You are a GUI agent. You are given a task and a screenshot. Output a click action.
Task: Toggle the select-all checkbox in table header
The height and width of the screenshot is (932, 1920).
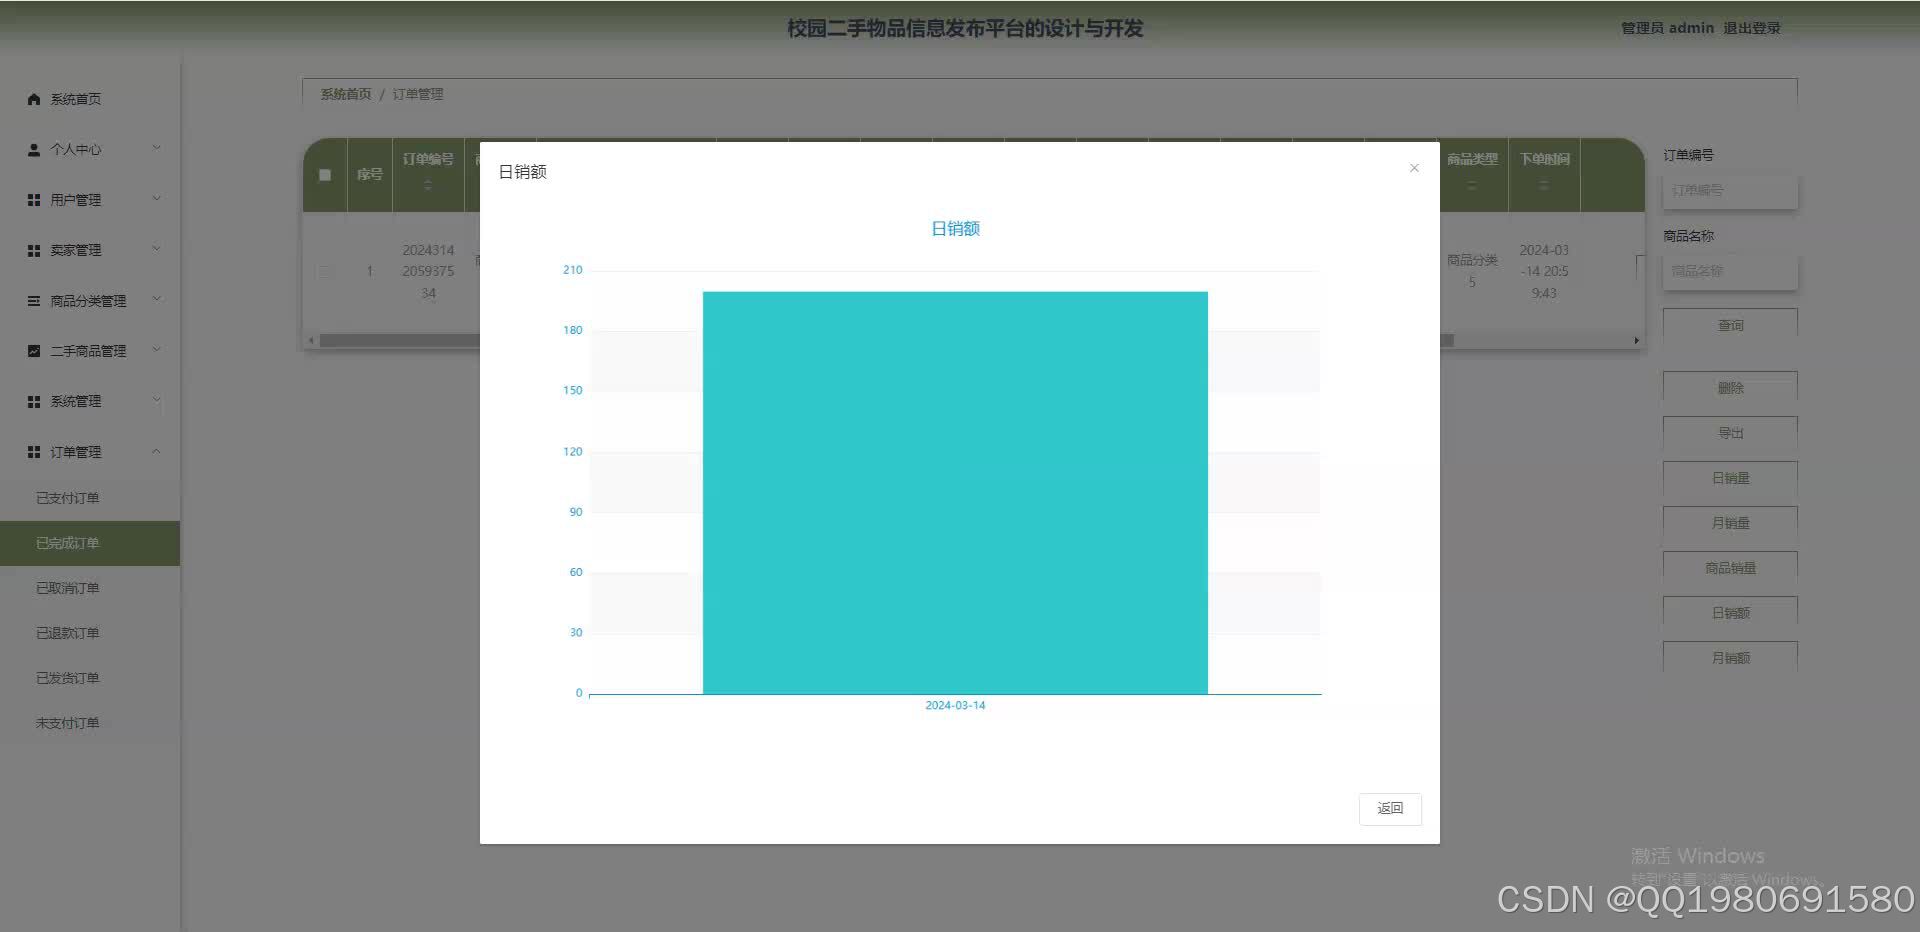pyautogui.click(x=323, y=174)
